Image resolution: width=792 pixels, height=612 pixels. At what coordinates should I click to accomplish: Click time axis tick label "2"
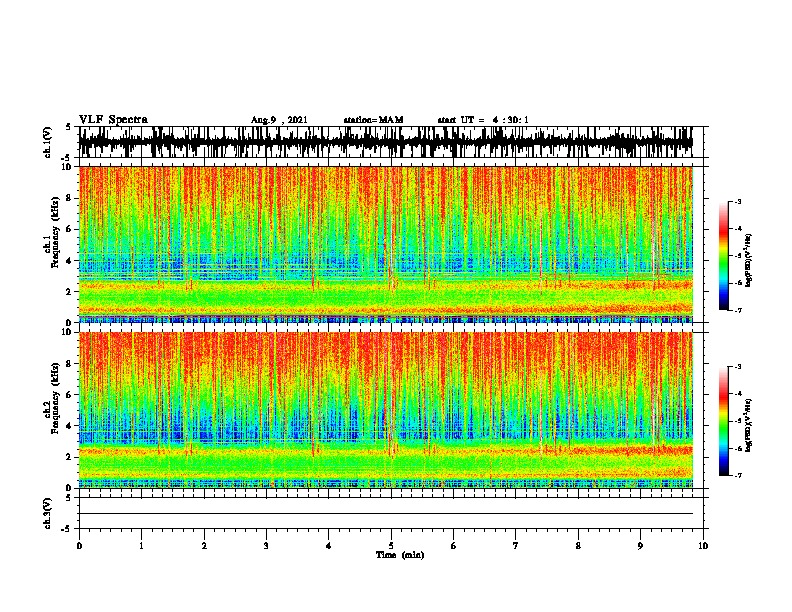(204, 546)
